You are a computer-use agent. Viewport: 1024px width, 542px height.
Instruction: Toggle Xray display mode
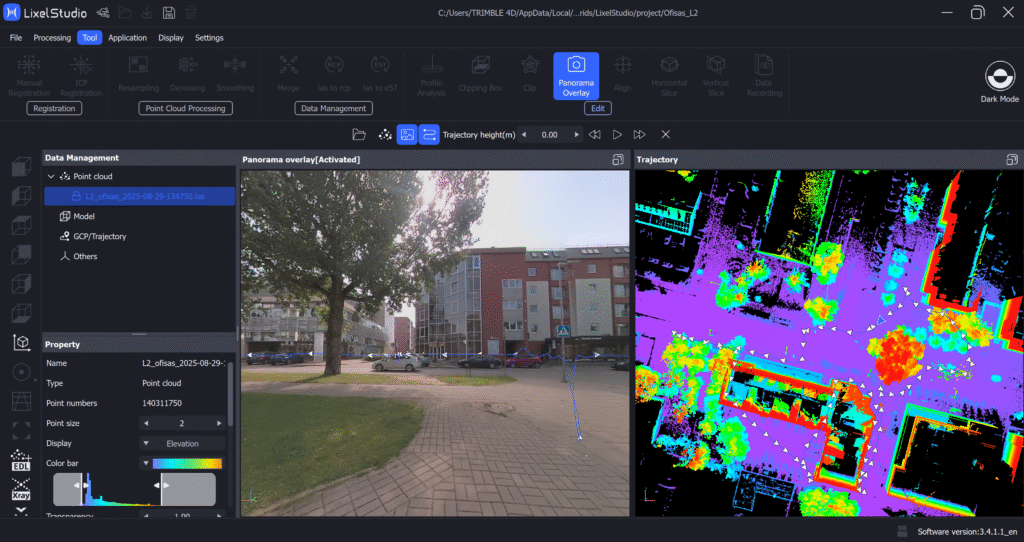(x=21, y=490)
